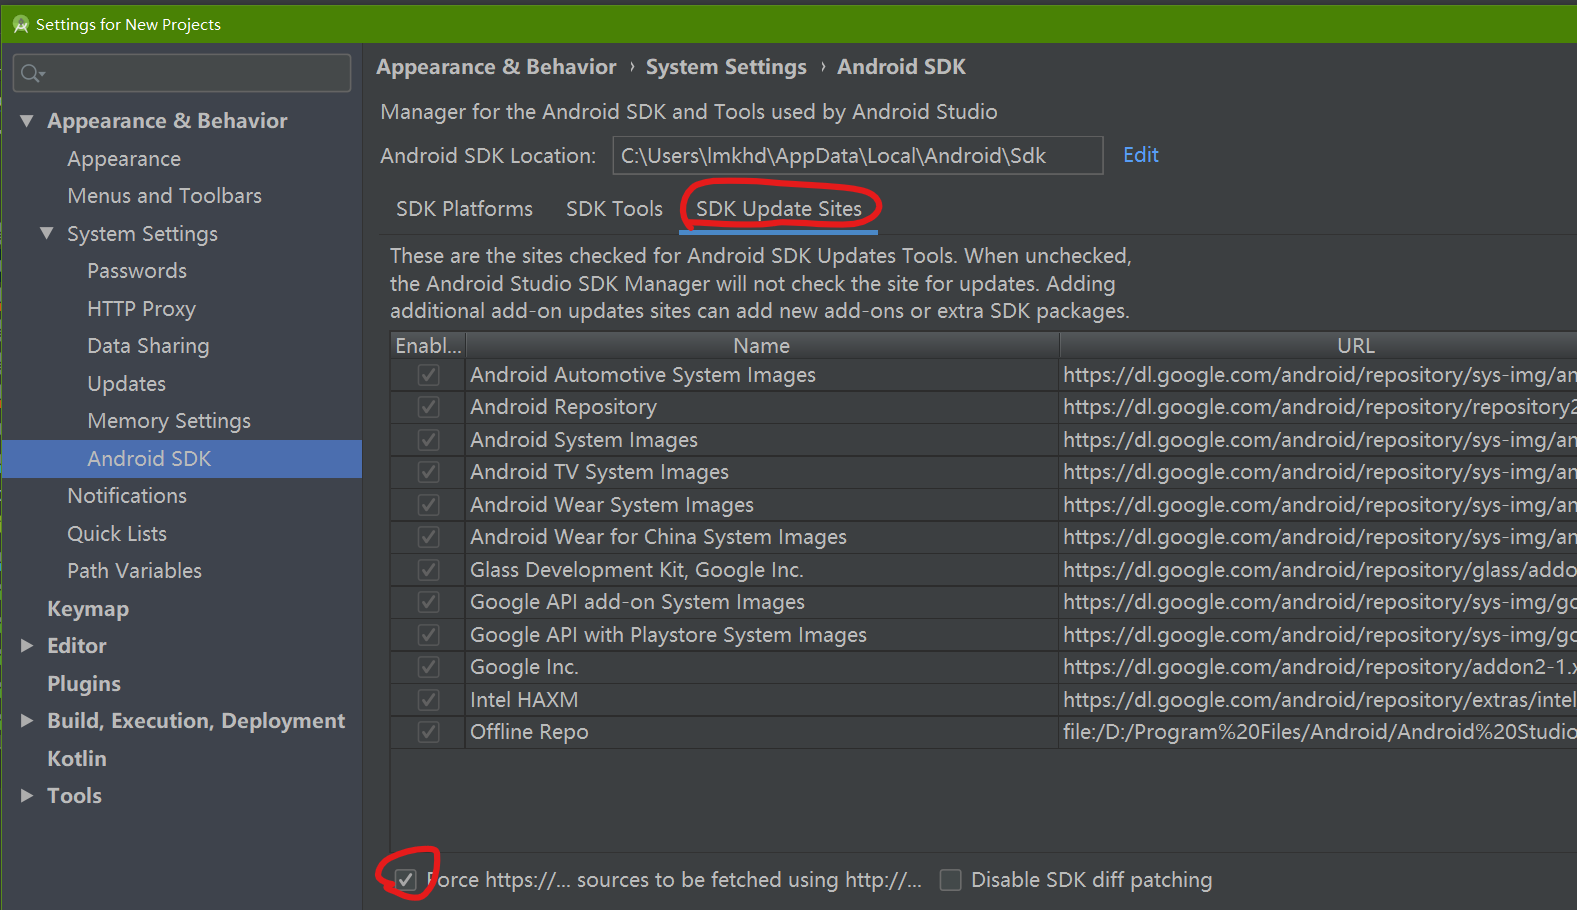This screenshot has height=910, width=1577.
Task: Toggle Google API add-on System Images checkbox
Action: click(x=429, y=602)
